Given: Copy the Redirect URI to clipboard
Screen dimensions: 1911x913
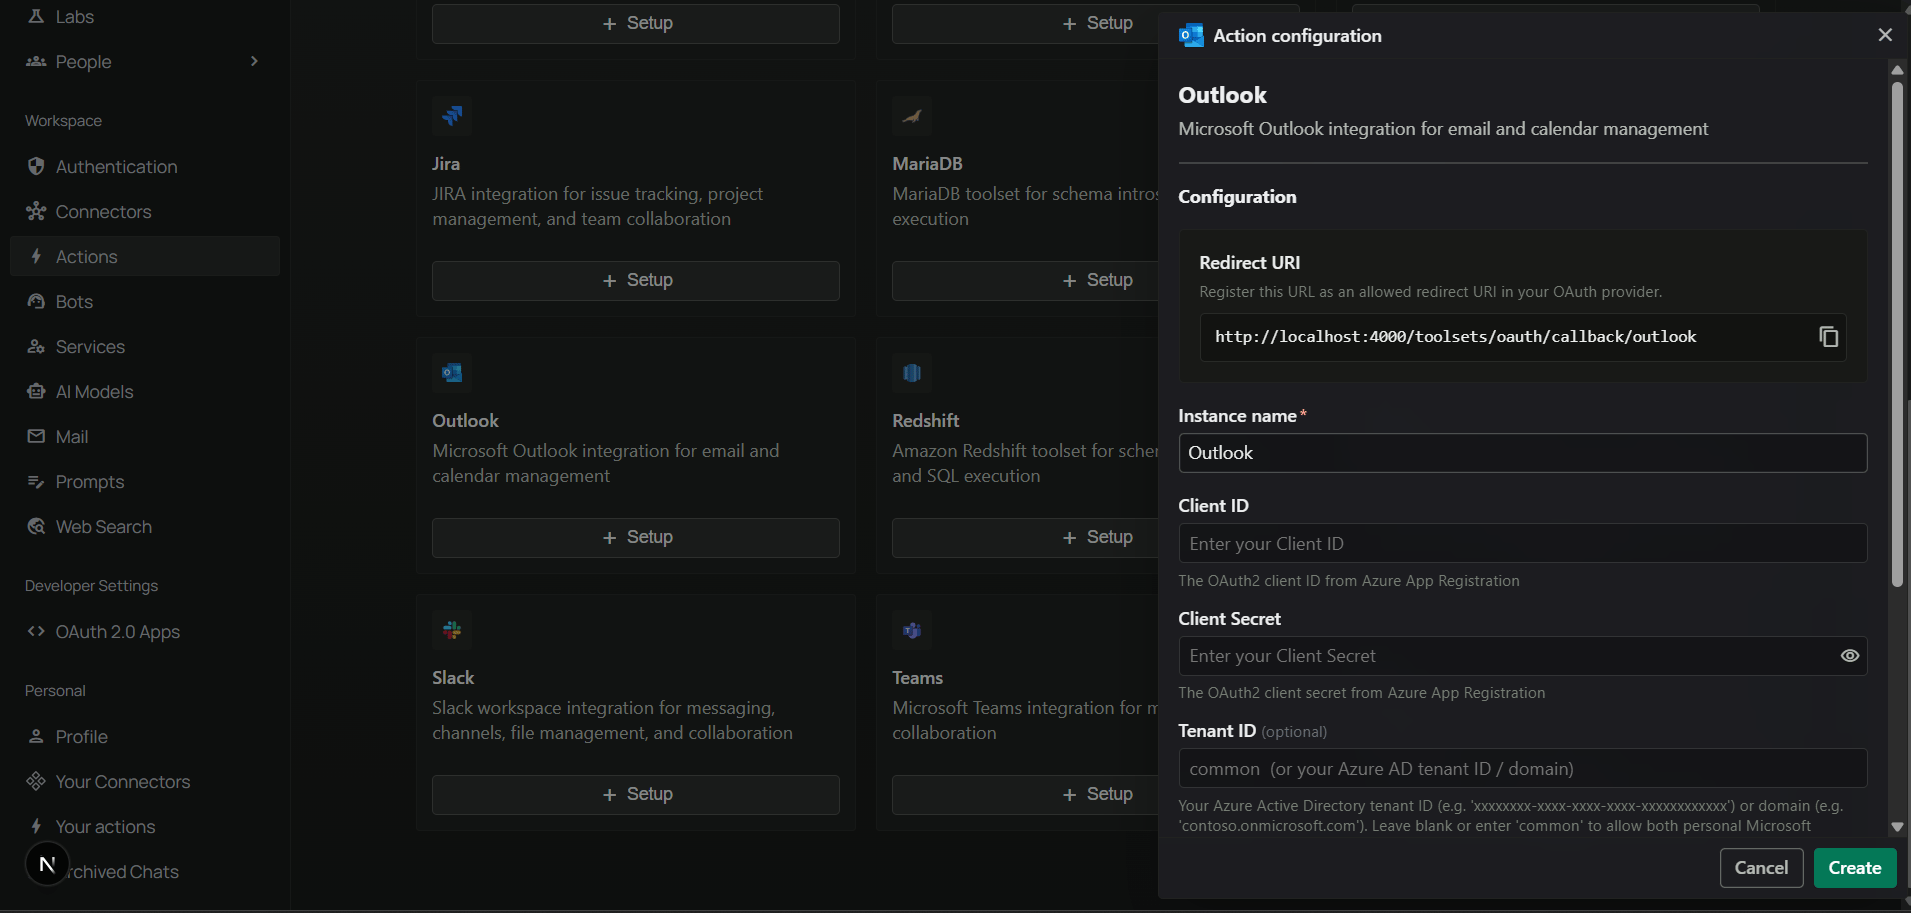Looking at the screenshot, I should pyautogui.click(x=1828, y=337).
